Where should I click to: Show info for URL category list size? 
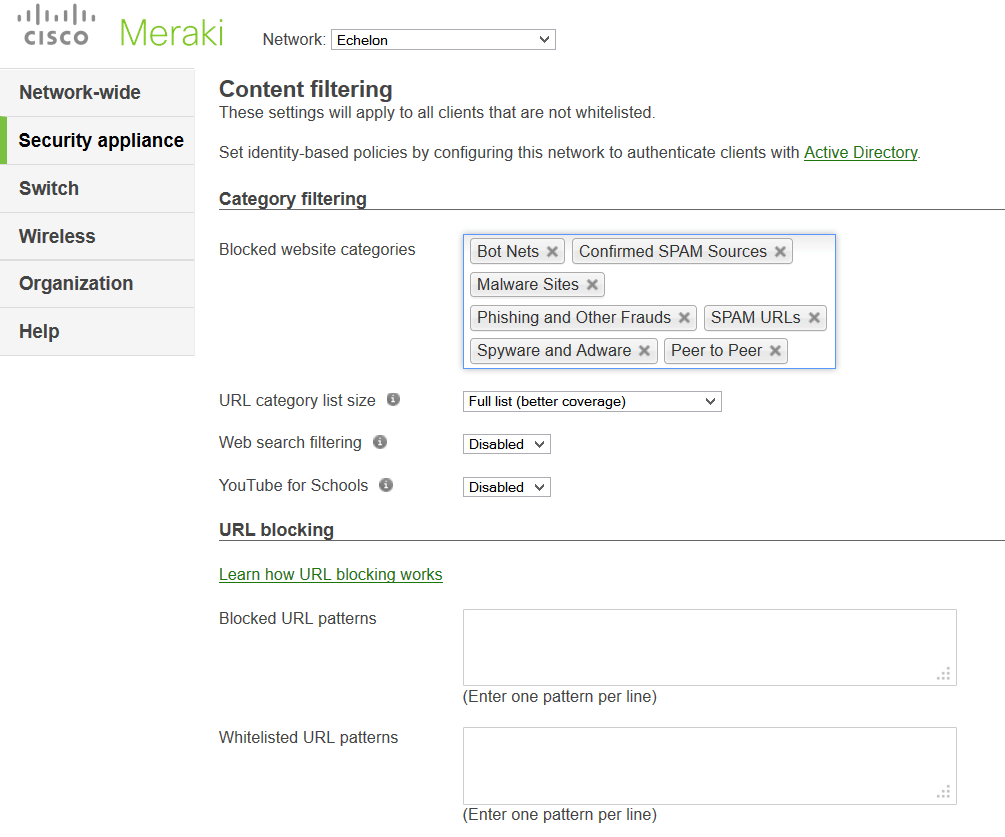(393, 400)
